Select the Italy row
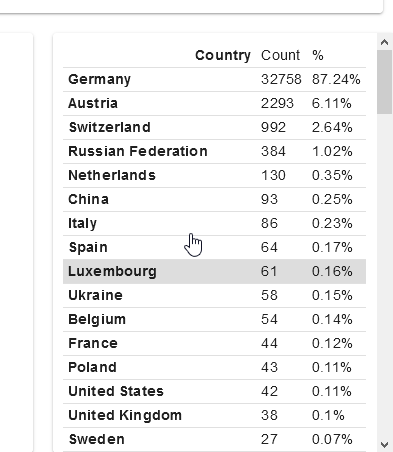This screenshot has height=452, width=393. click(x=214, y=224)
